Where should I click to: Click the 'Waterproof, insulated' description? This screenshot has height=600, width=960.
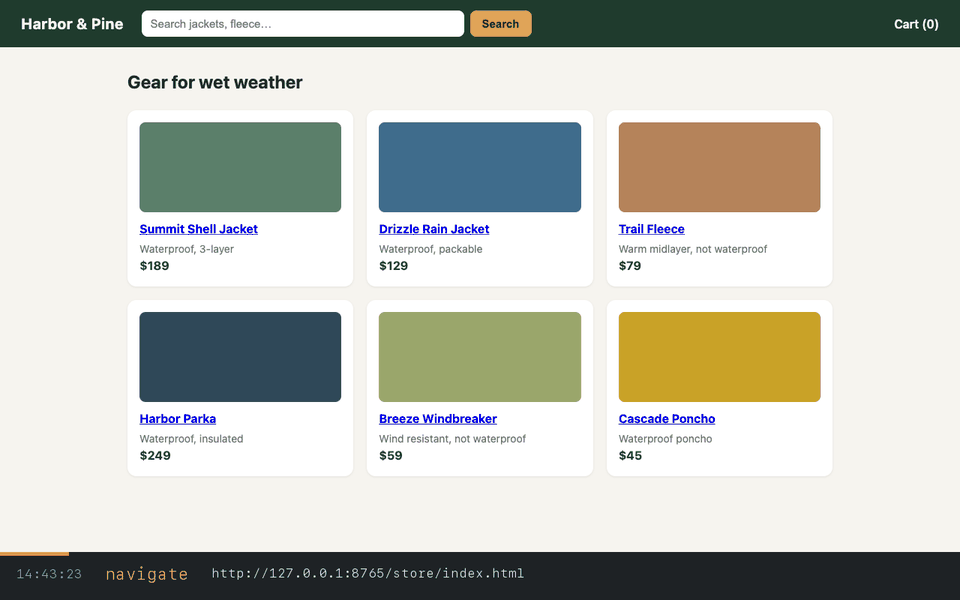click(191, 439)
